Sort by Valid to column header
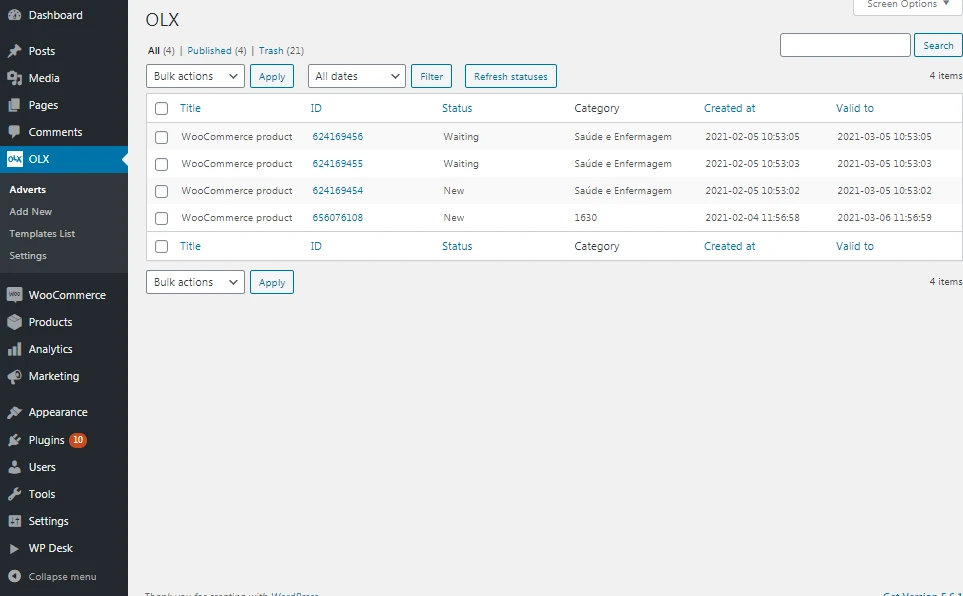The image size is (963, 596). pos(855,108)
